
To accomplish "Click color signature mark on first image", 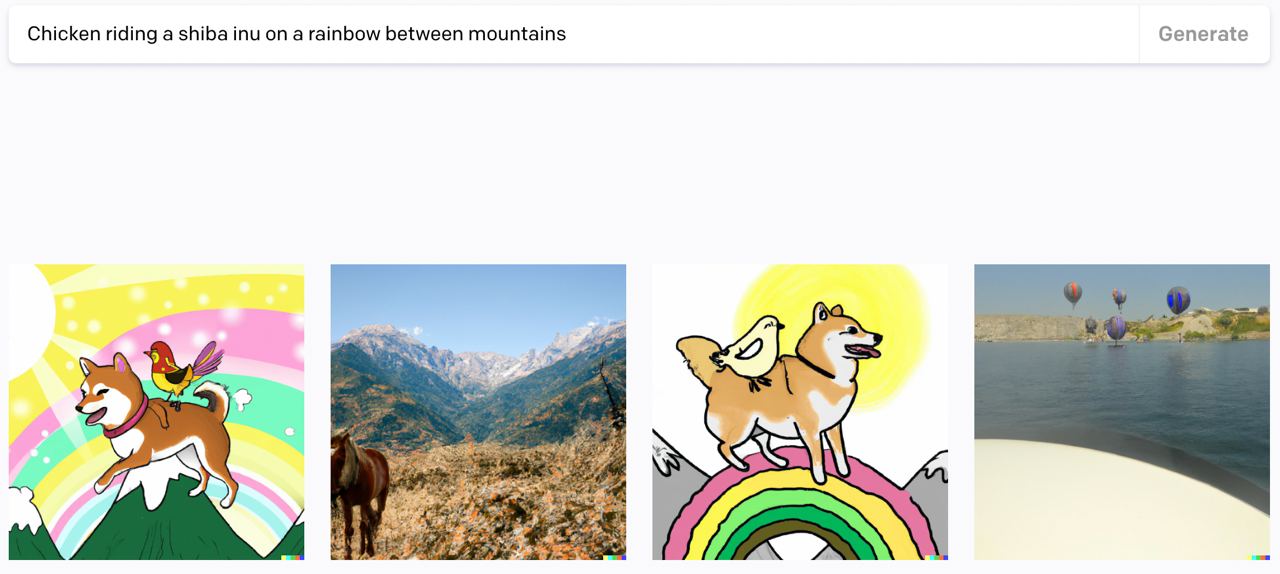I will 292,557.
